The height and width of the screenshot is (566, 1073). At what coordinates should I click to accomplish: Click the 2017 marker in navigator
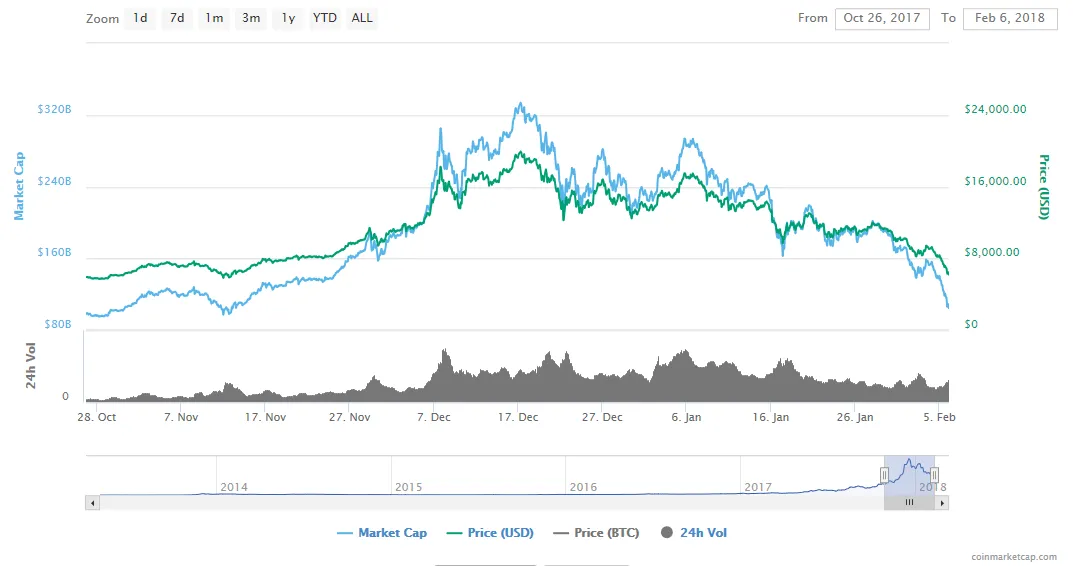[758, 487]
